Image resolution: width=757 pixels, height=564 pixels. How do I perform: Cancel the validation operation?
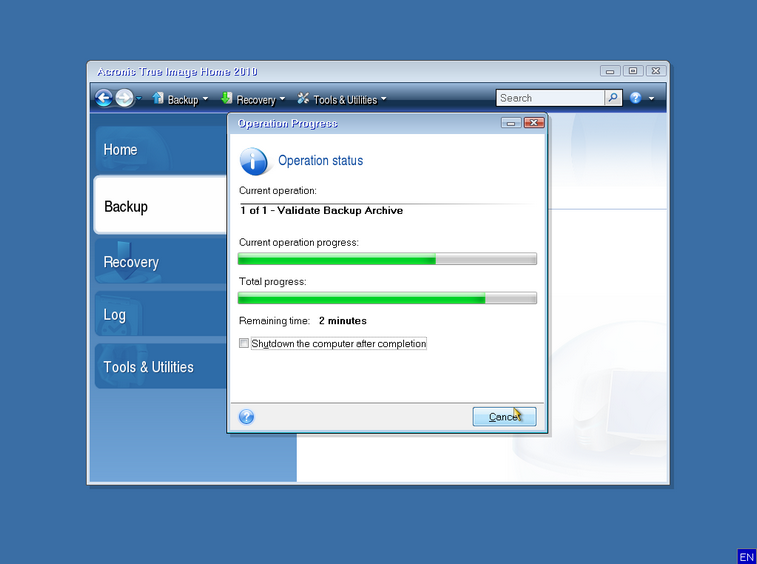tap(504, 417)
